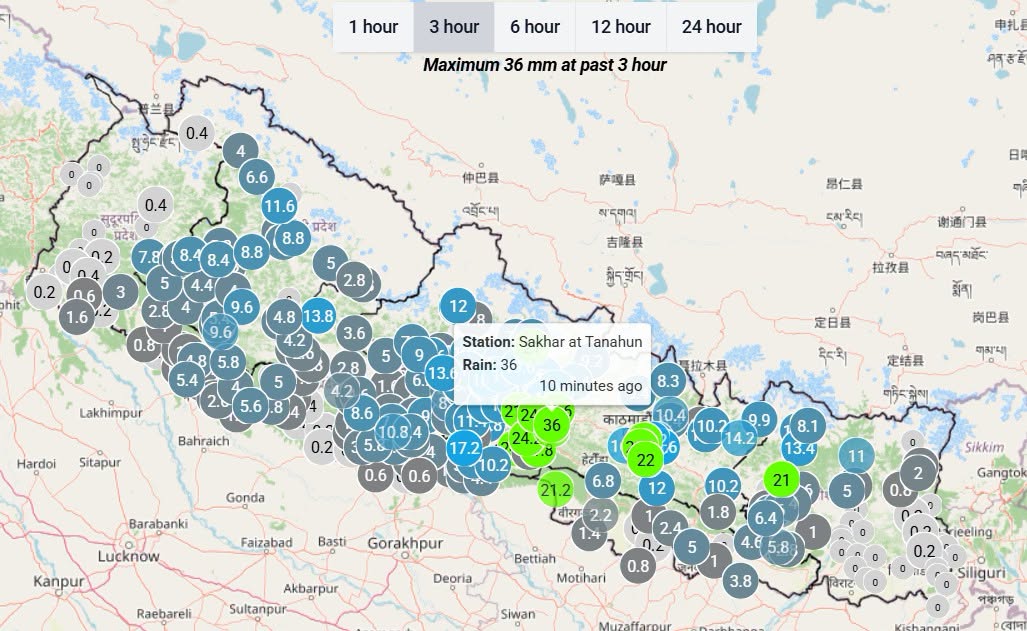Open the 10.8 station marker
Screen dimensions: 1027x631
[x=392, y=431]
